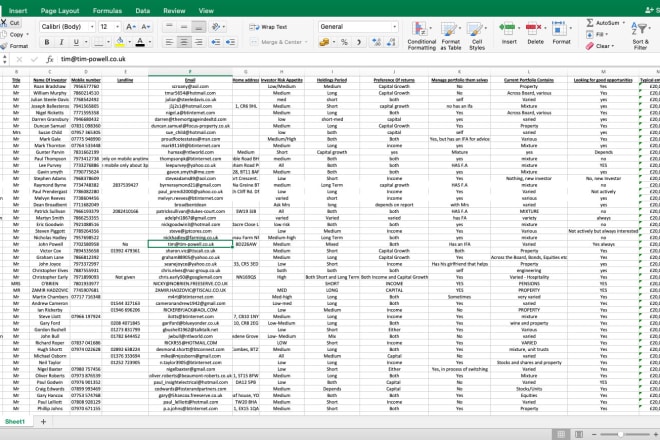This screenshot has width=660, height=440.
Task: Open the cell borders dropdown arrow
Action: click(x=108, y=42)
